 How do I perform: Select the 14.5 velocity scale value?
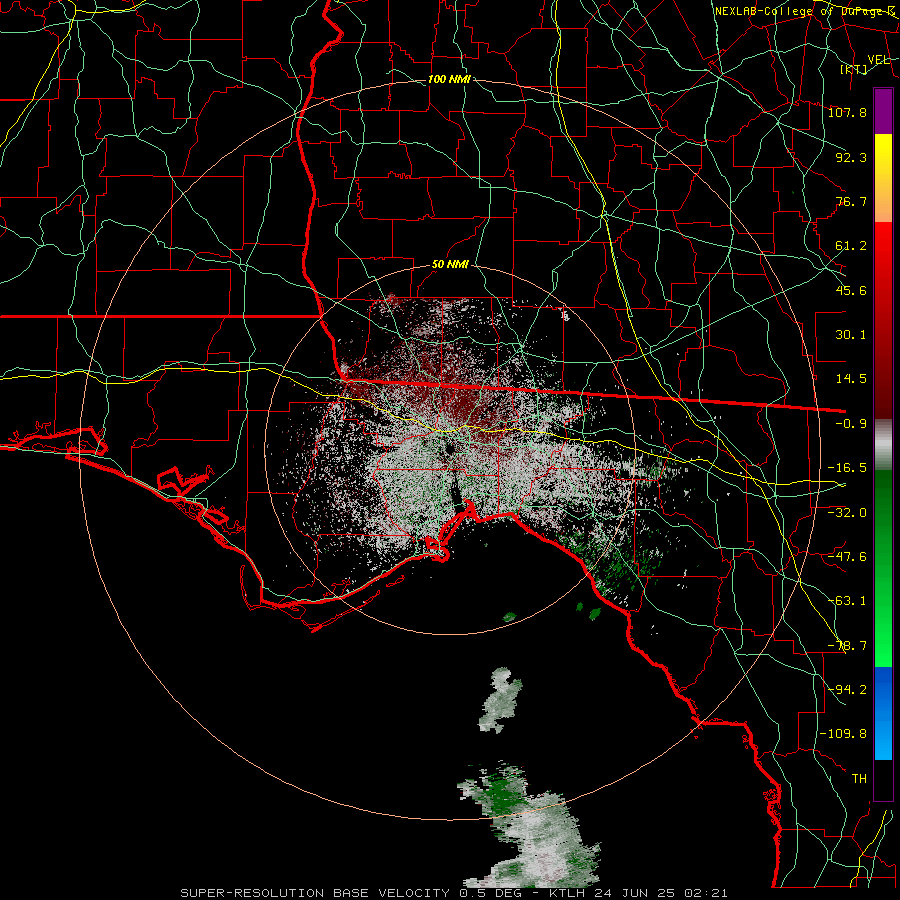click(x=851, y=379)
